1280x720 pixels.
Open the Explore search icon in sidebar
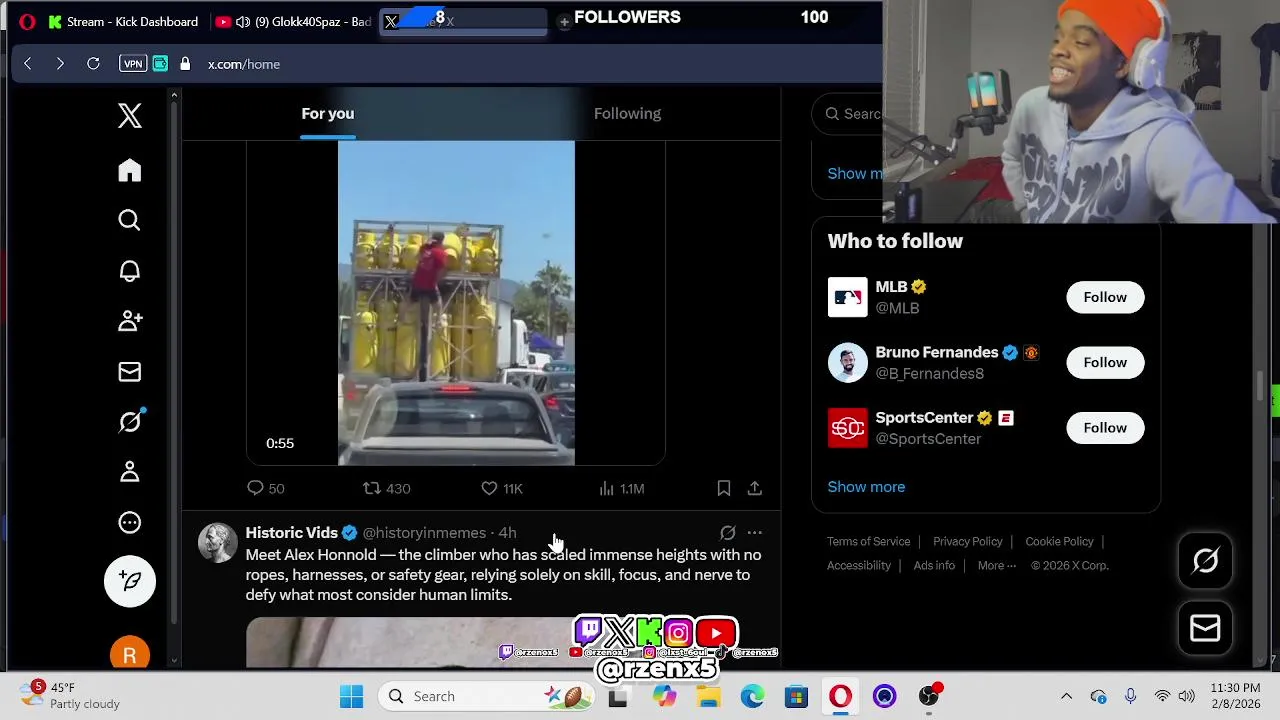pos(129,220)
